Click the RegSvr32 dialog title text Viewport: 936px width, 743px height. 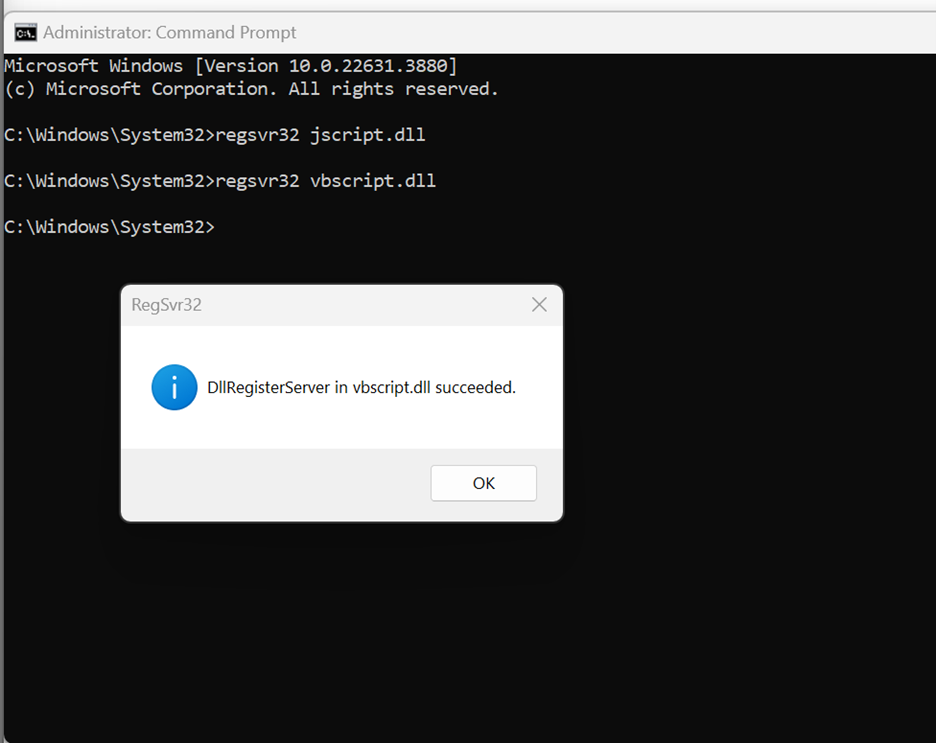click(166, 305)
